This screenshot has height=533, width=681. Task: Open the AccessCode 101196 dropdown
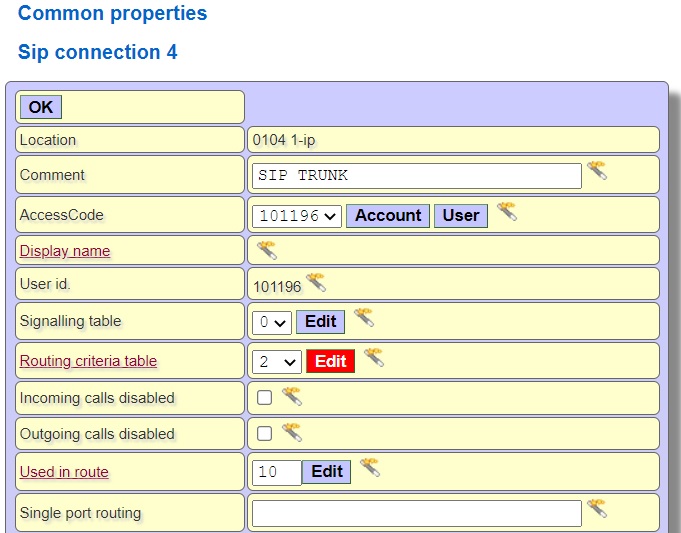coord(298,216)
